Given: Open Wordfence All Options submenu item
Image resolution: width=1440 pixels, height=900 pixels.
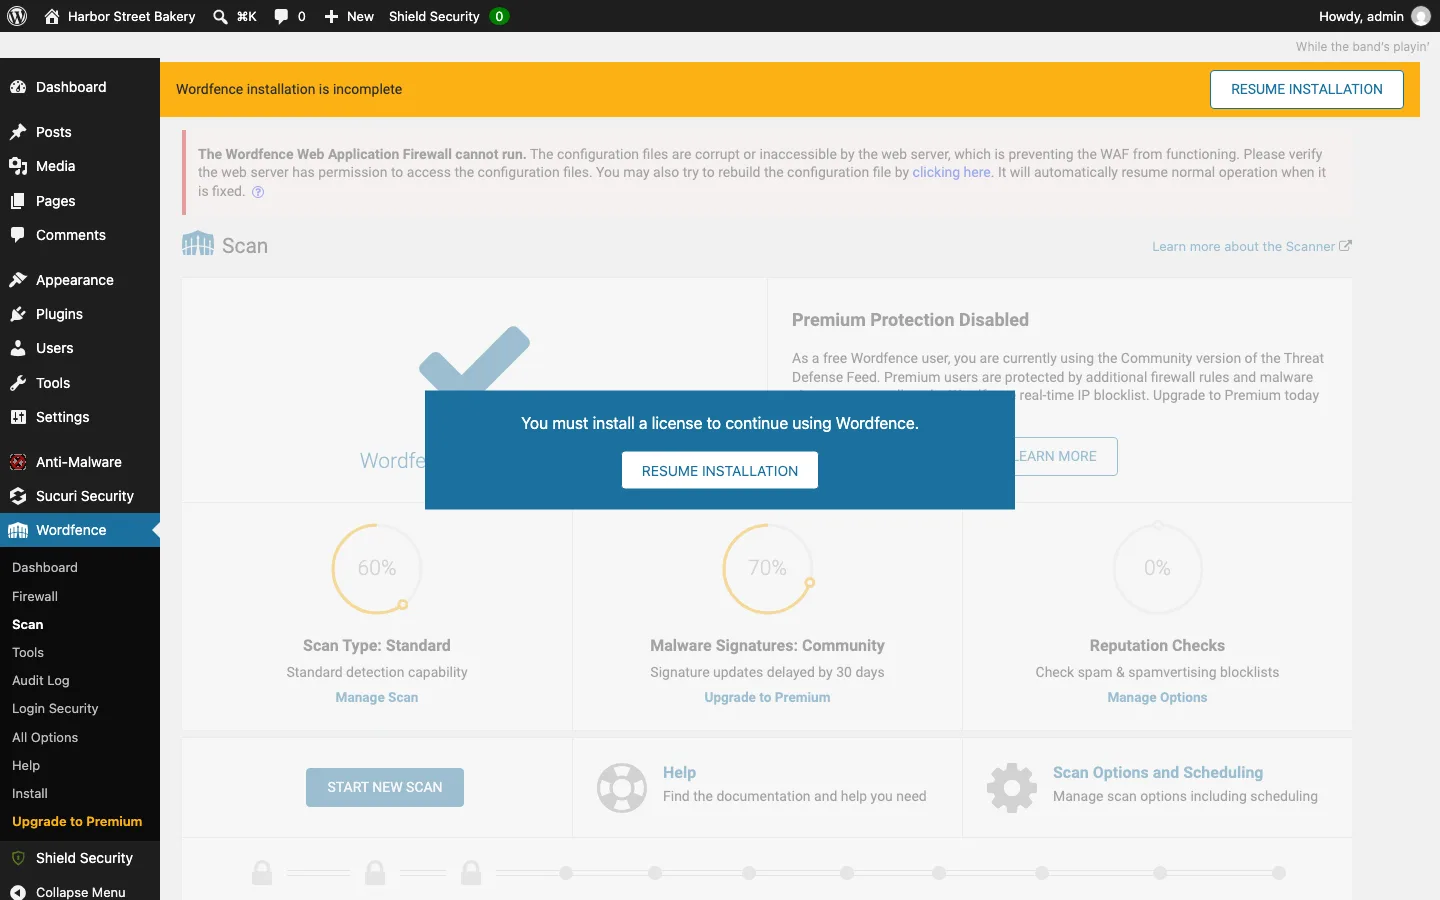Looking at the screenshot, I should tap(45, 737).
